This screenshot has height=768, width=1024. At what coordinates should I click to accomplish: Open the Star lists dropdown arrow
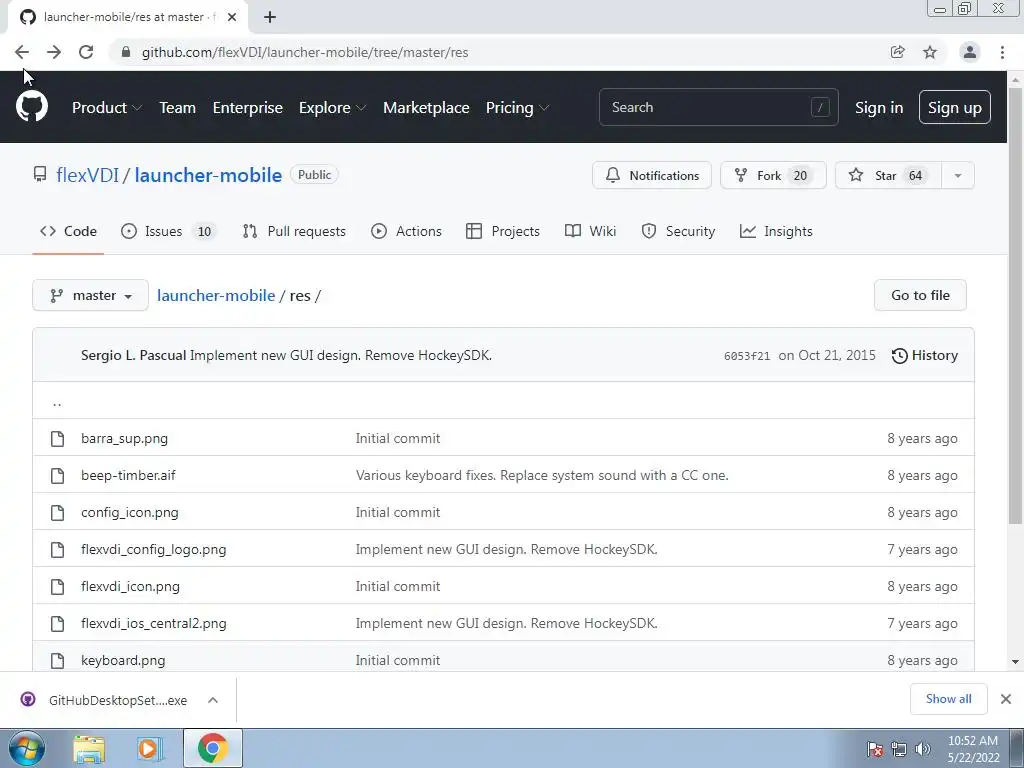click(x=957, y=175)
